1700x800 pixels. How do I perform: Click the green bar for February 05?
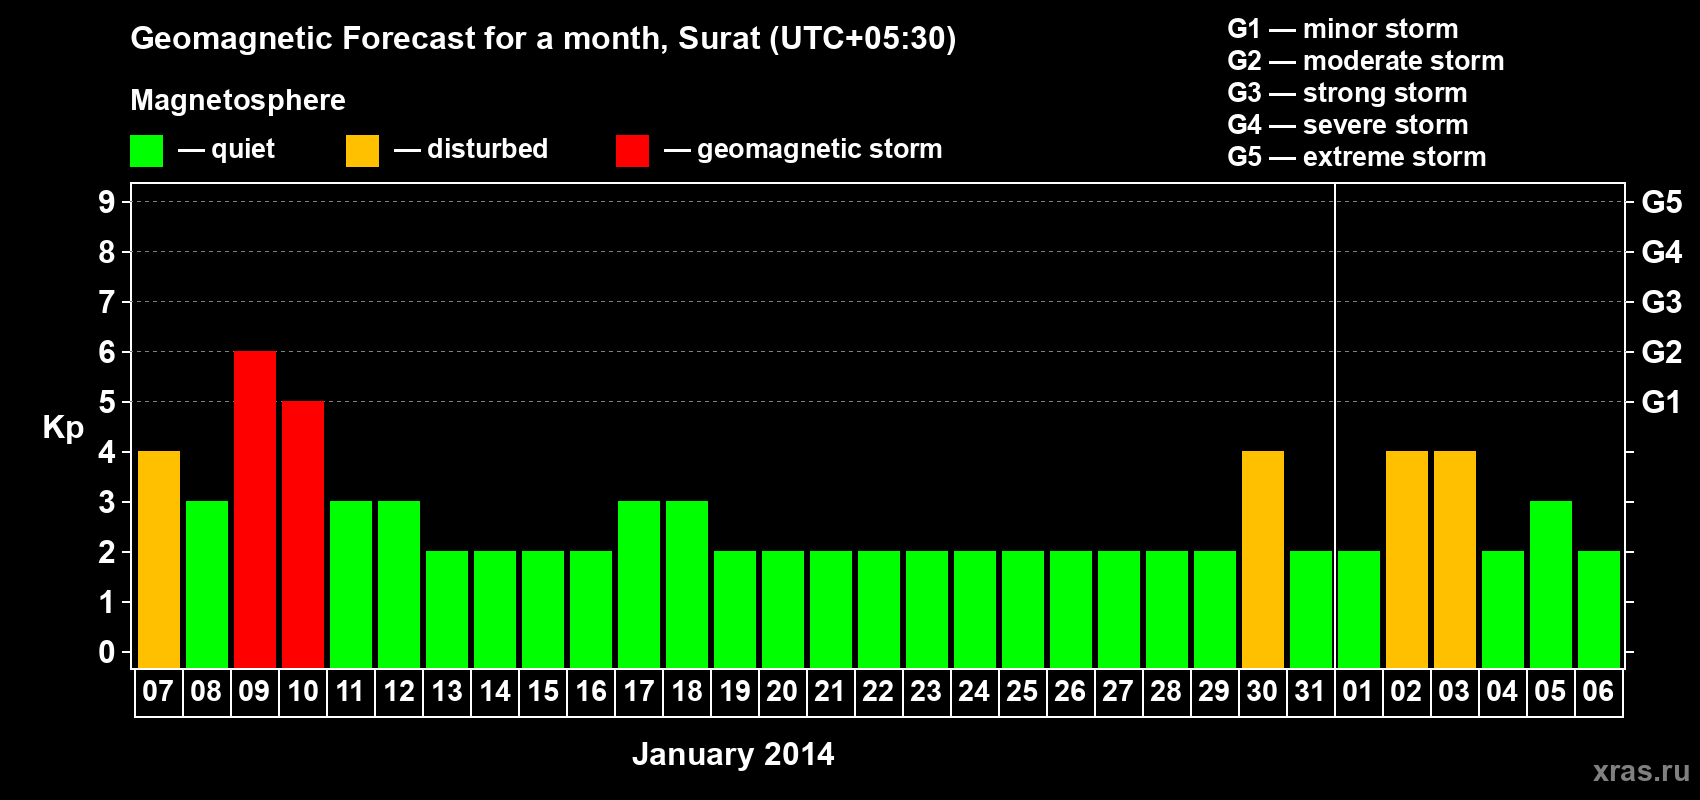1551,584
